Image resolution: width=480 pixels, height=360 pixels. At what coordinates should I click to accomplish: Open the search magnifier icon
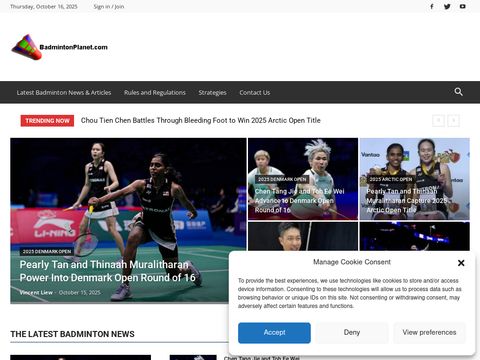(459, 92)
